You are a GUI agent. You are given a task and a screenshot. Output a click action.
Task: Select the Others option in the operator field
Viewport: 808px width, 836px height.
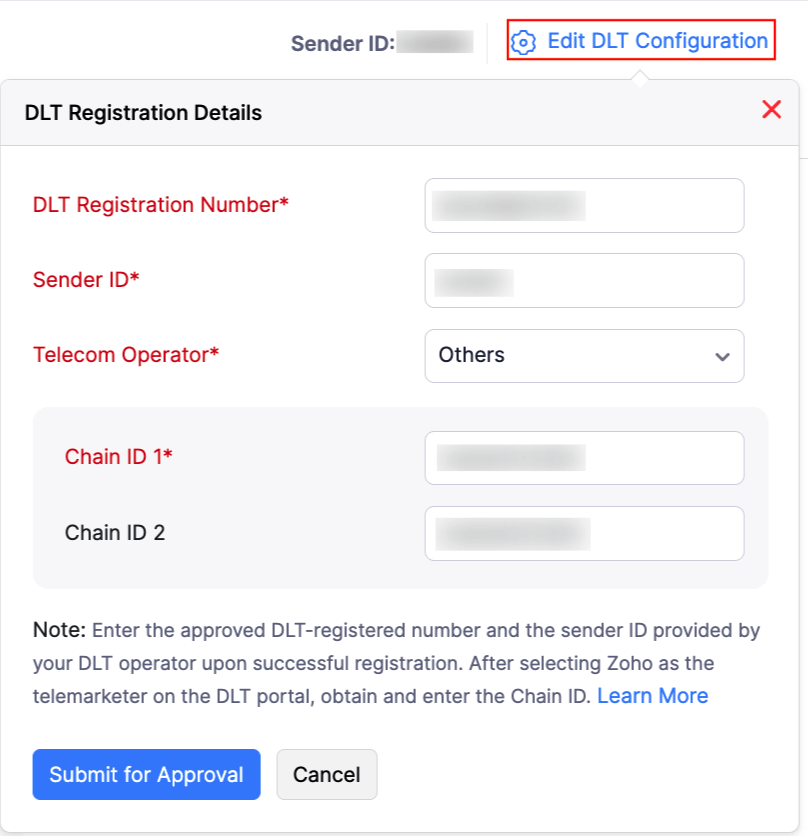point(471,356)
